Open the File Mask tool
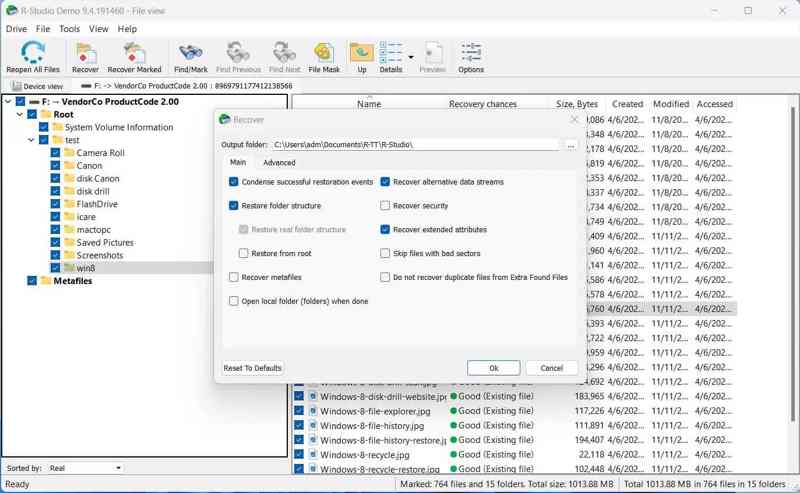800x493 pixels. coord(323,53)
